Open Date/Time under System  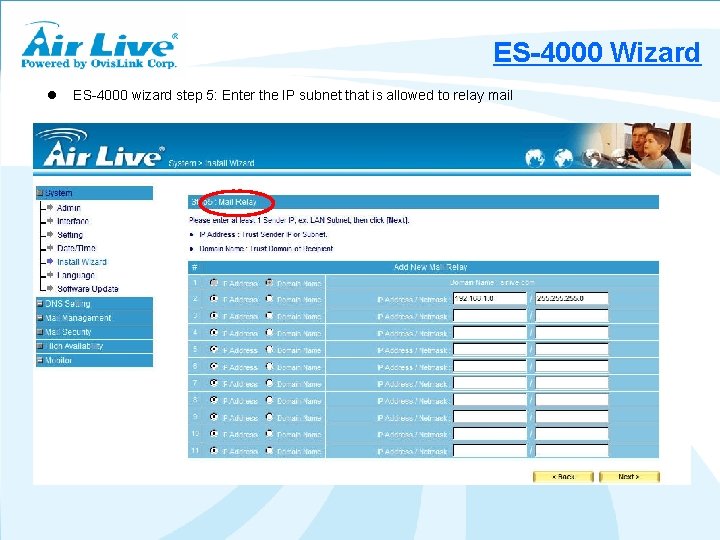click(76, 248)
